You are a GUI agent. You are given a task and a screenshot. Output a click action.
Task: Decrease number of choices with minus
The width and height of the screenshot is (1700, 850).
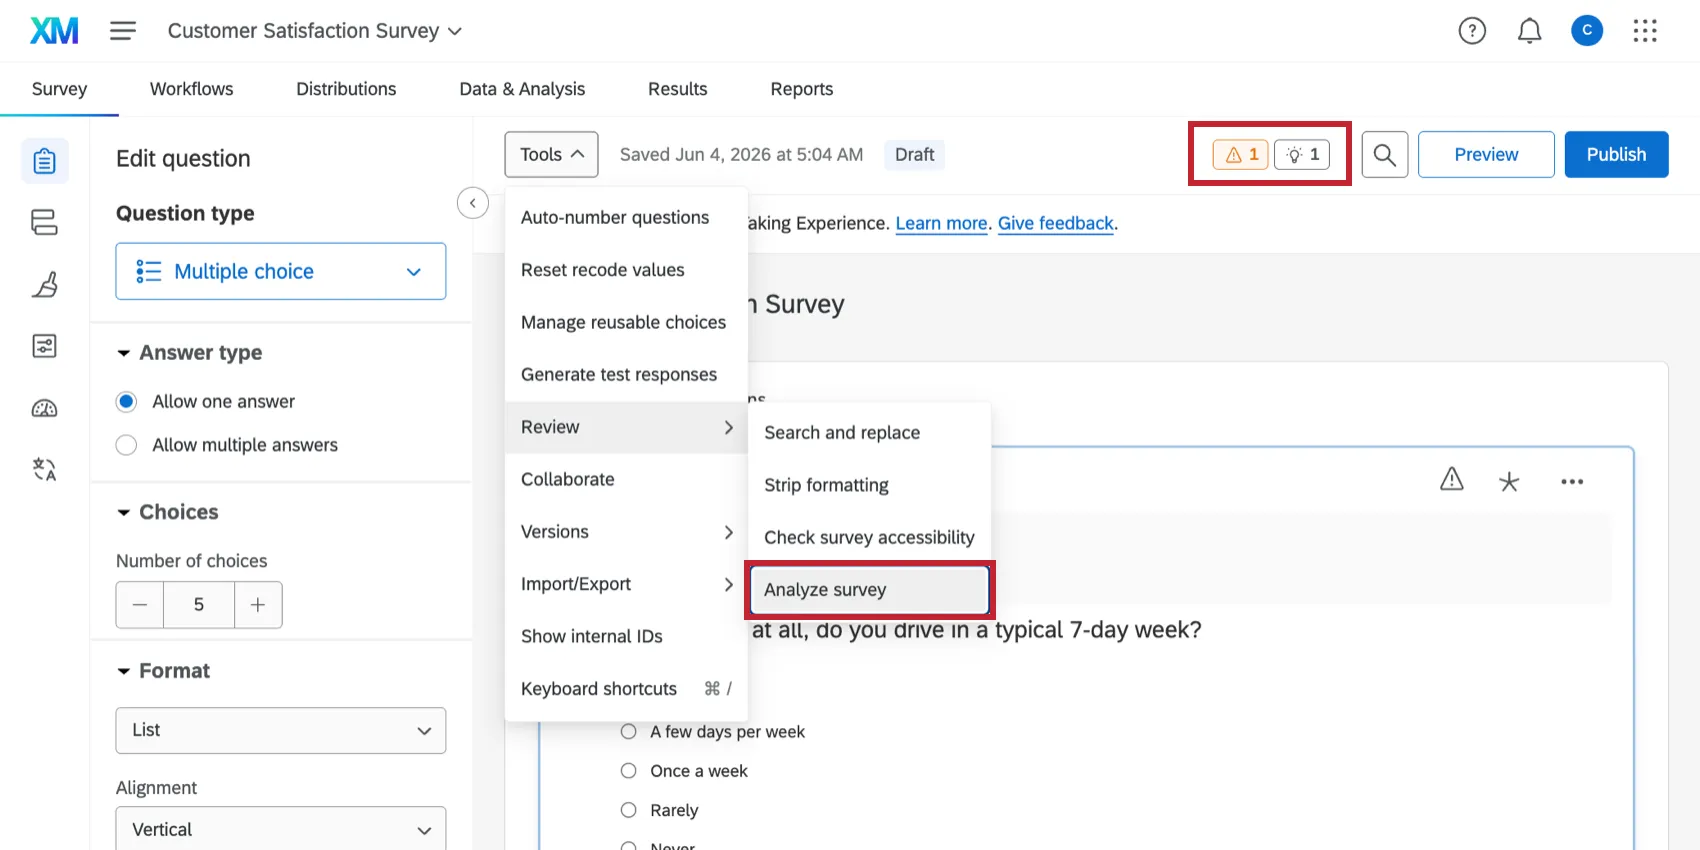click(x=140, y=605)
